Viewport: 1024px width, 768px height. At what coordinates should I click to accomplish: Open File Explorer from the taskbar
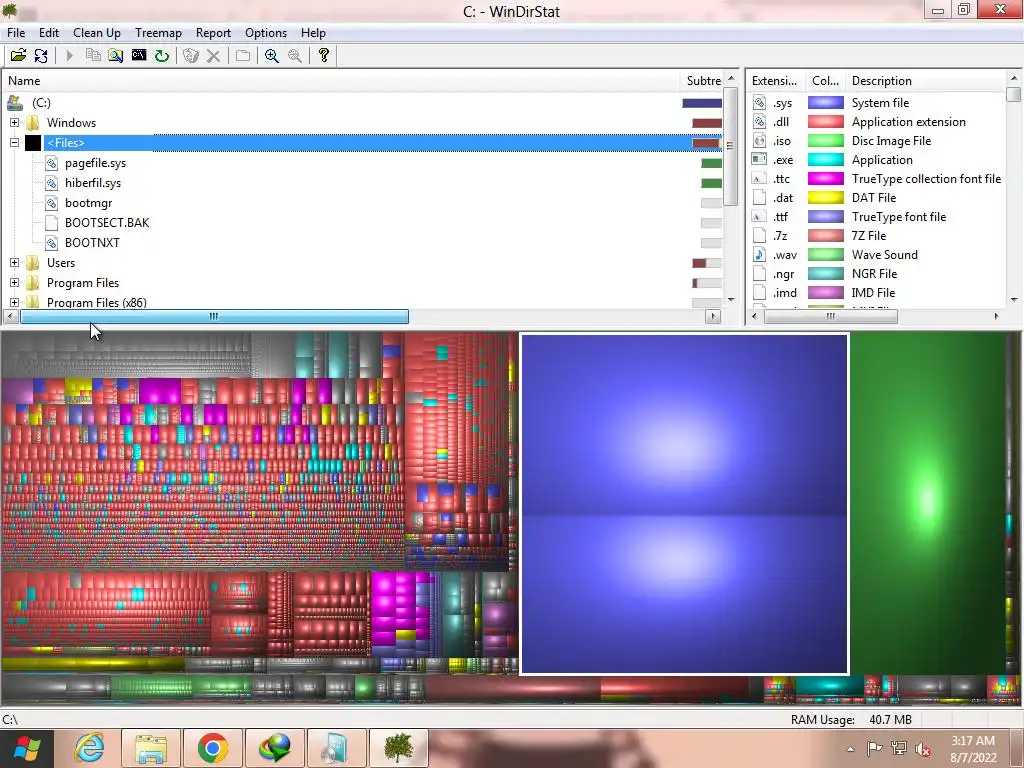point(151,748)
